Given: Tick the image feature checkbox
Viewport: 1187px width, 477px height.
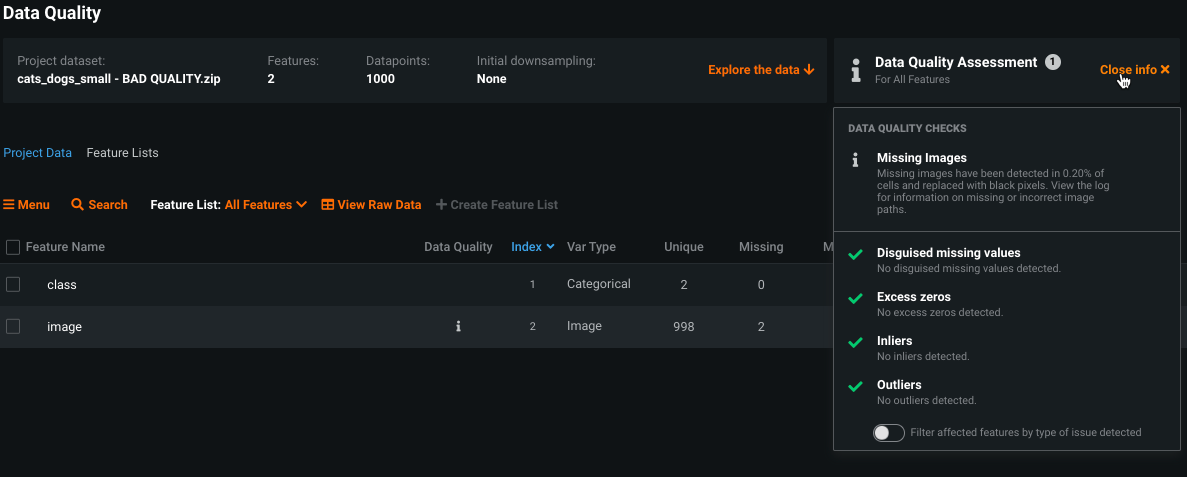Looking at the screenshot, I should [x=13, y=326].
